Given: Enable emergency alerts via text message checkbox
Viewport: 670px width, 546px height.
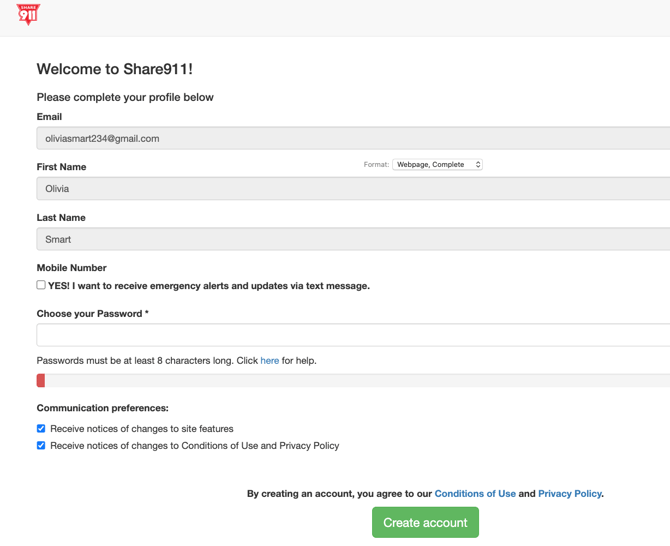Looking at the screenshot, I should (41, 285).
